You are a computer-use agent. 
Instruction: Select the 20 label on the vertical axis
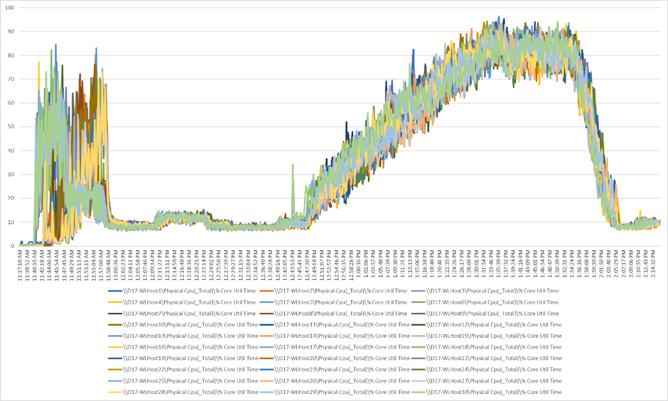11,198
